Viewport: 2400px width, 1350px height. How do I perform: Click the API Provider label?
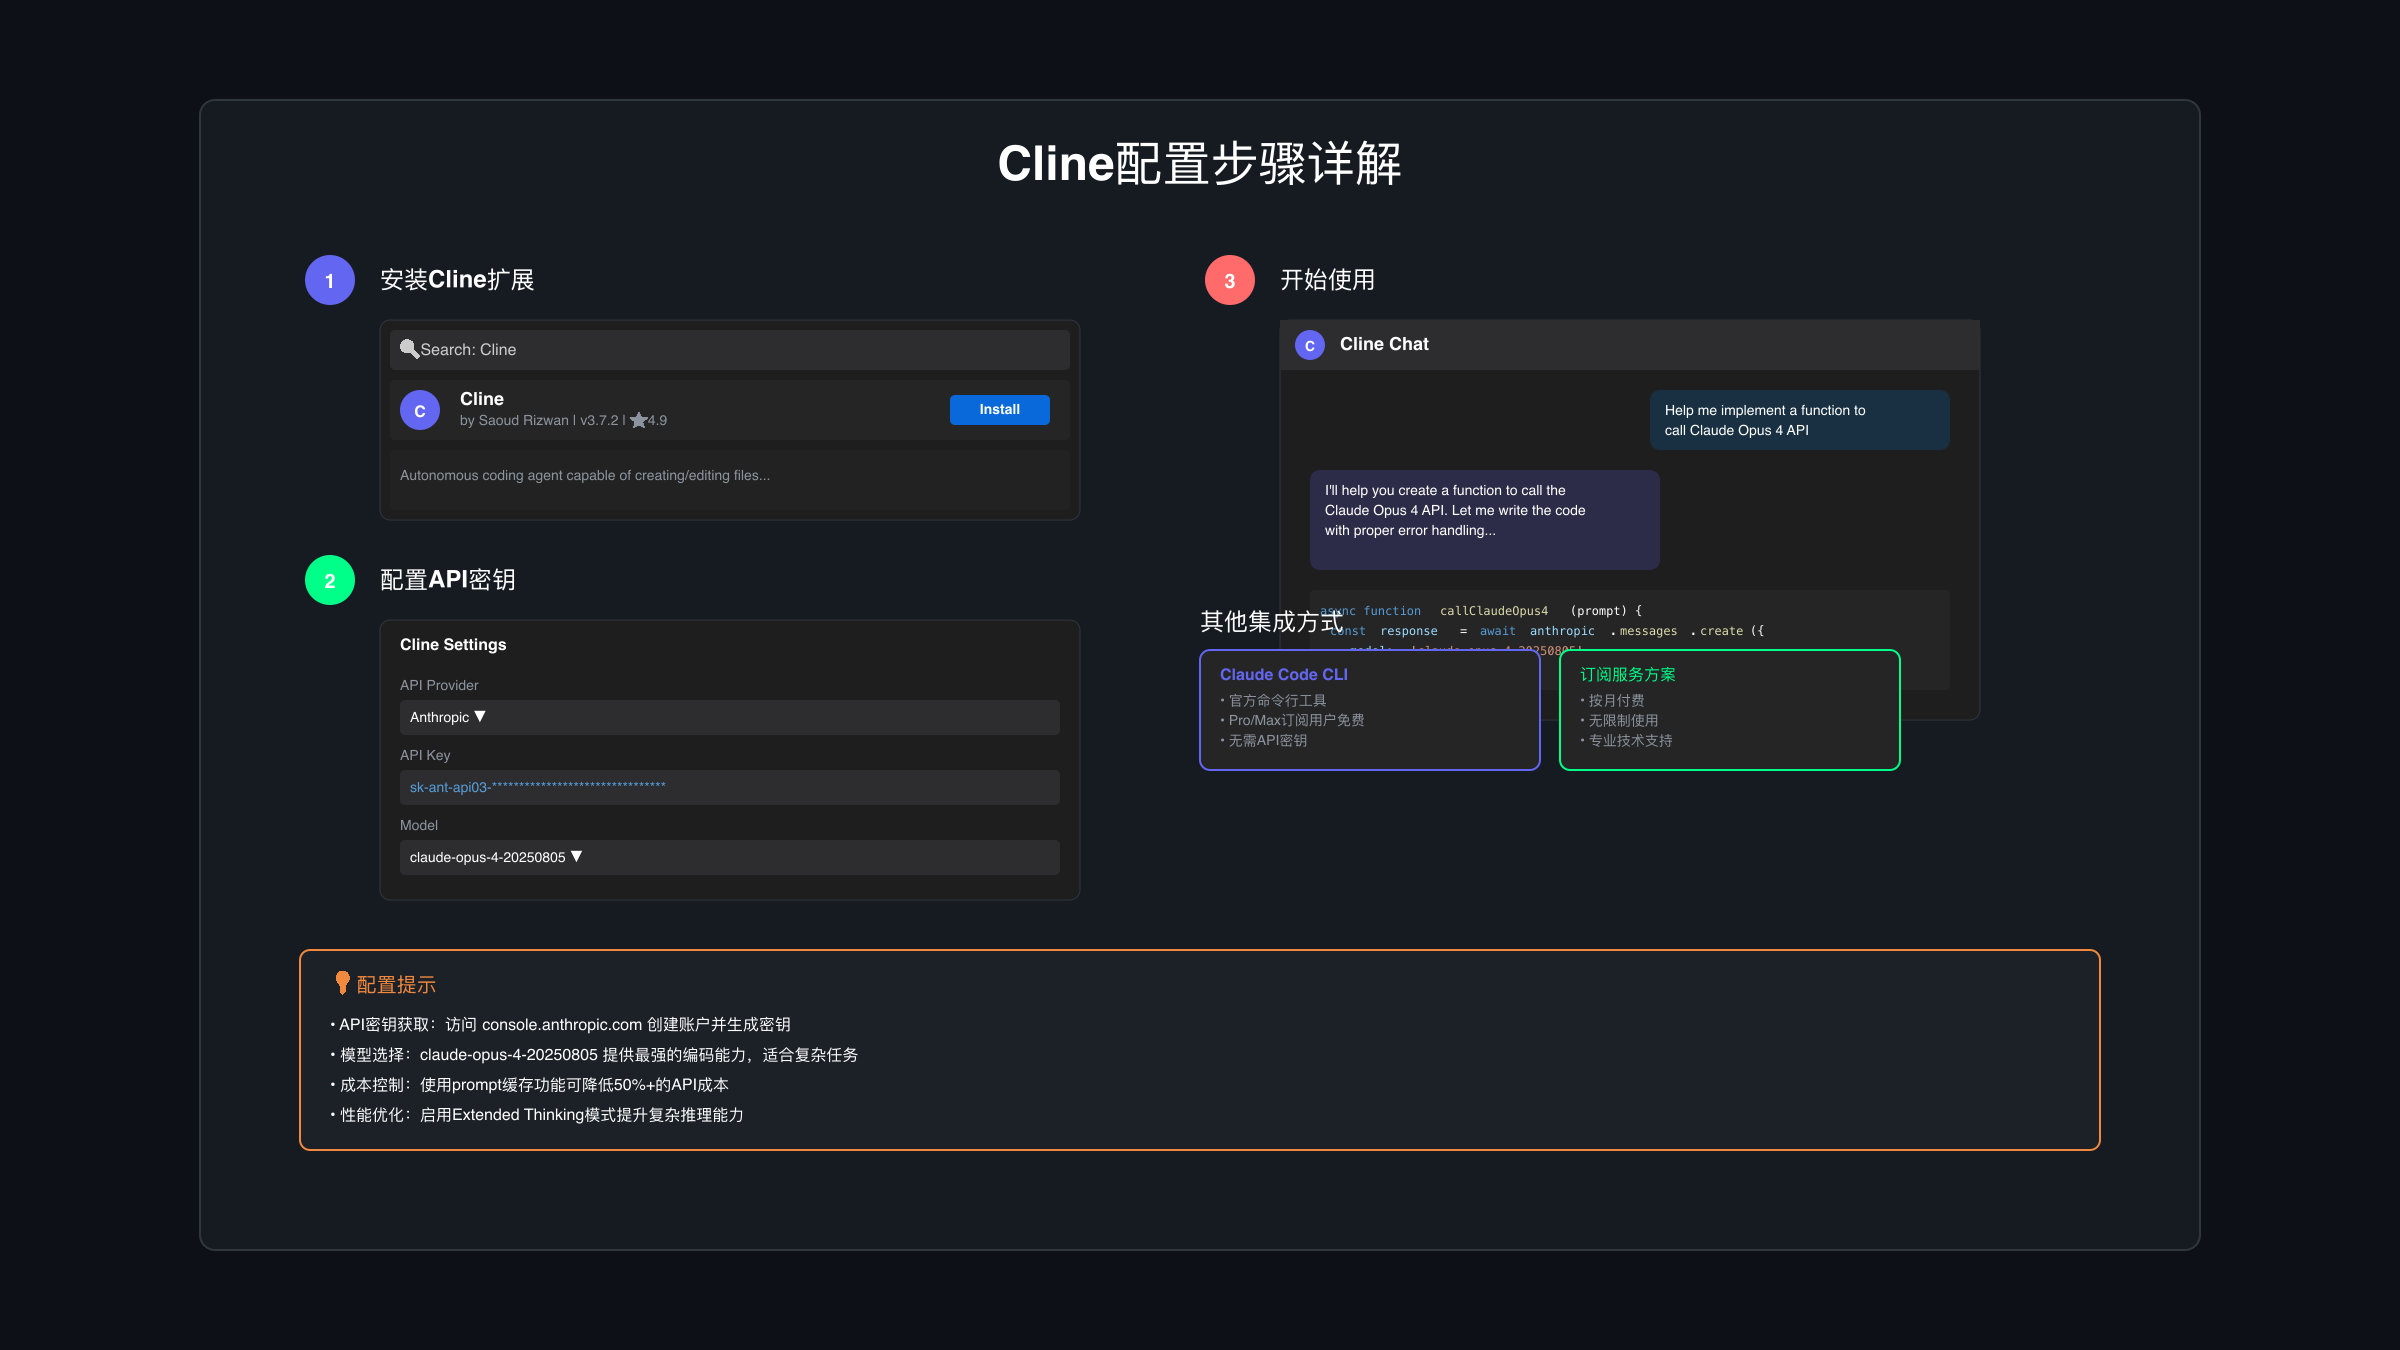(x=439, y=685)
